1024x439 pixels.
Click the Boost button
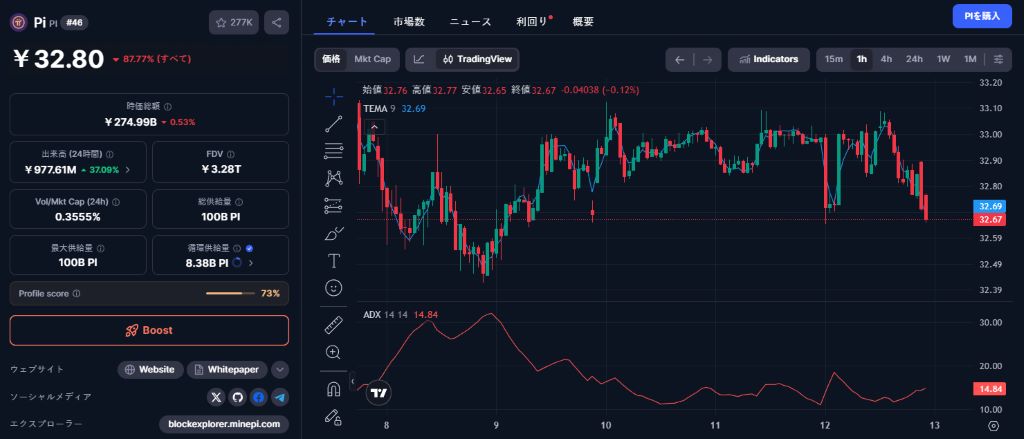149,331
